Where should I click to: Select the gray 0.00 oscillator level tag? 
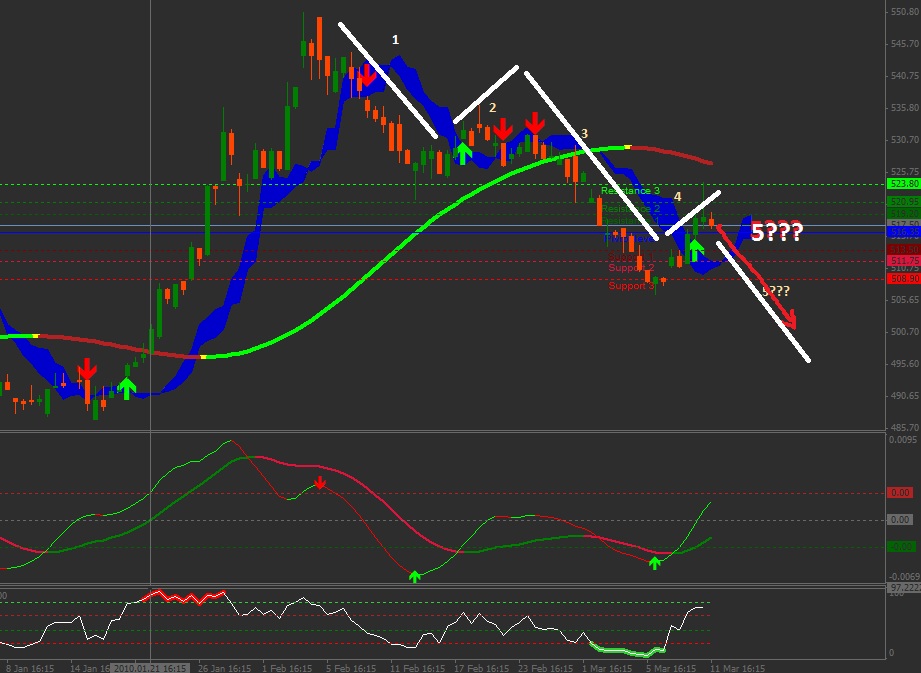[x=900, y=519]
